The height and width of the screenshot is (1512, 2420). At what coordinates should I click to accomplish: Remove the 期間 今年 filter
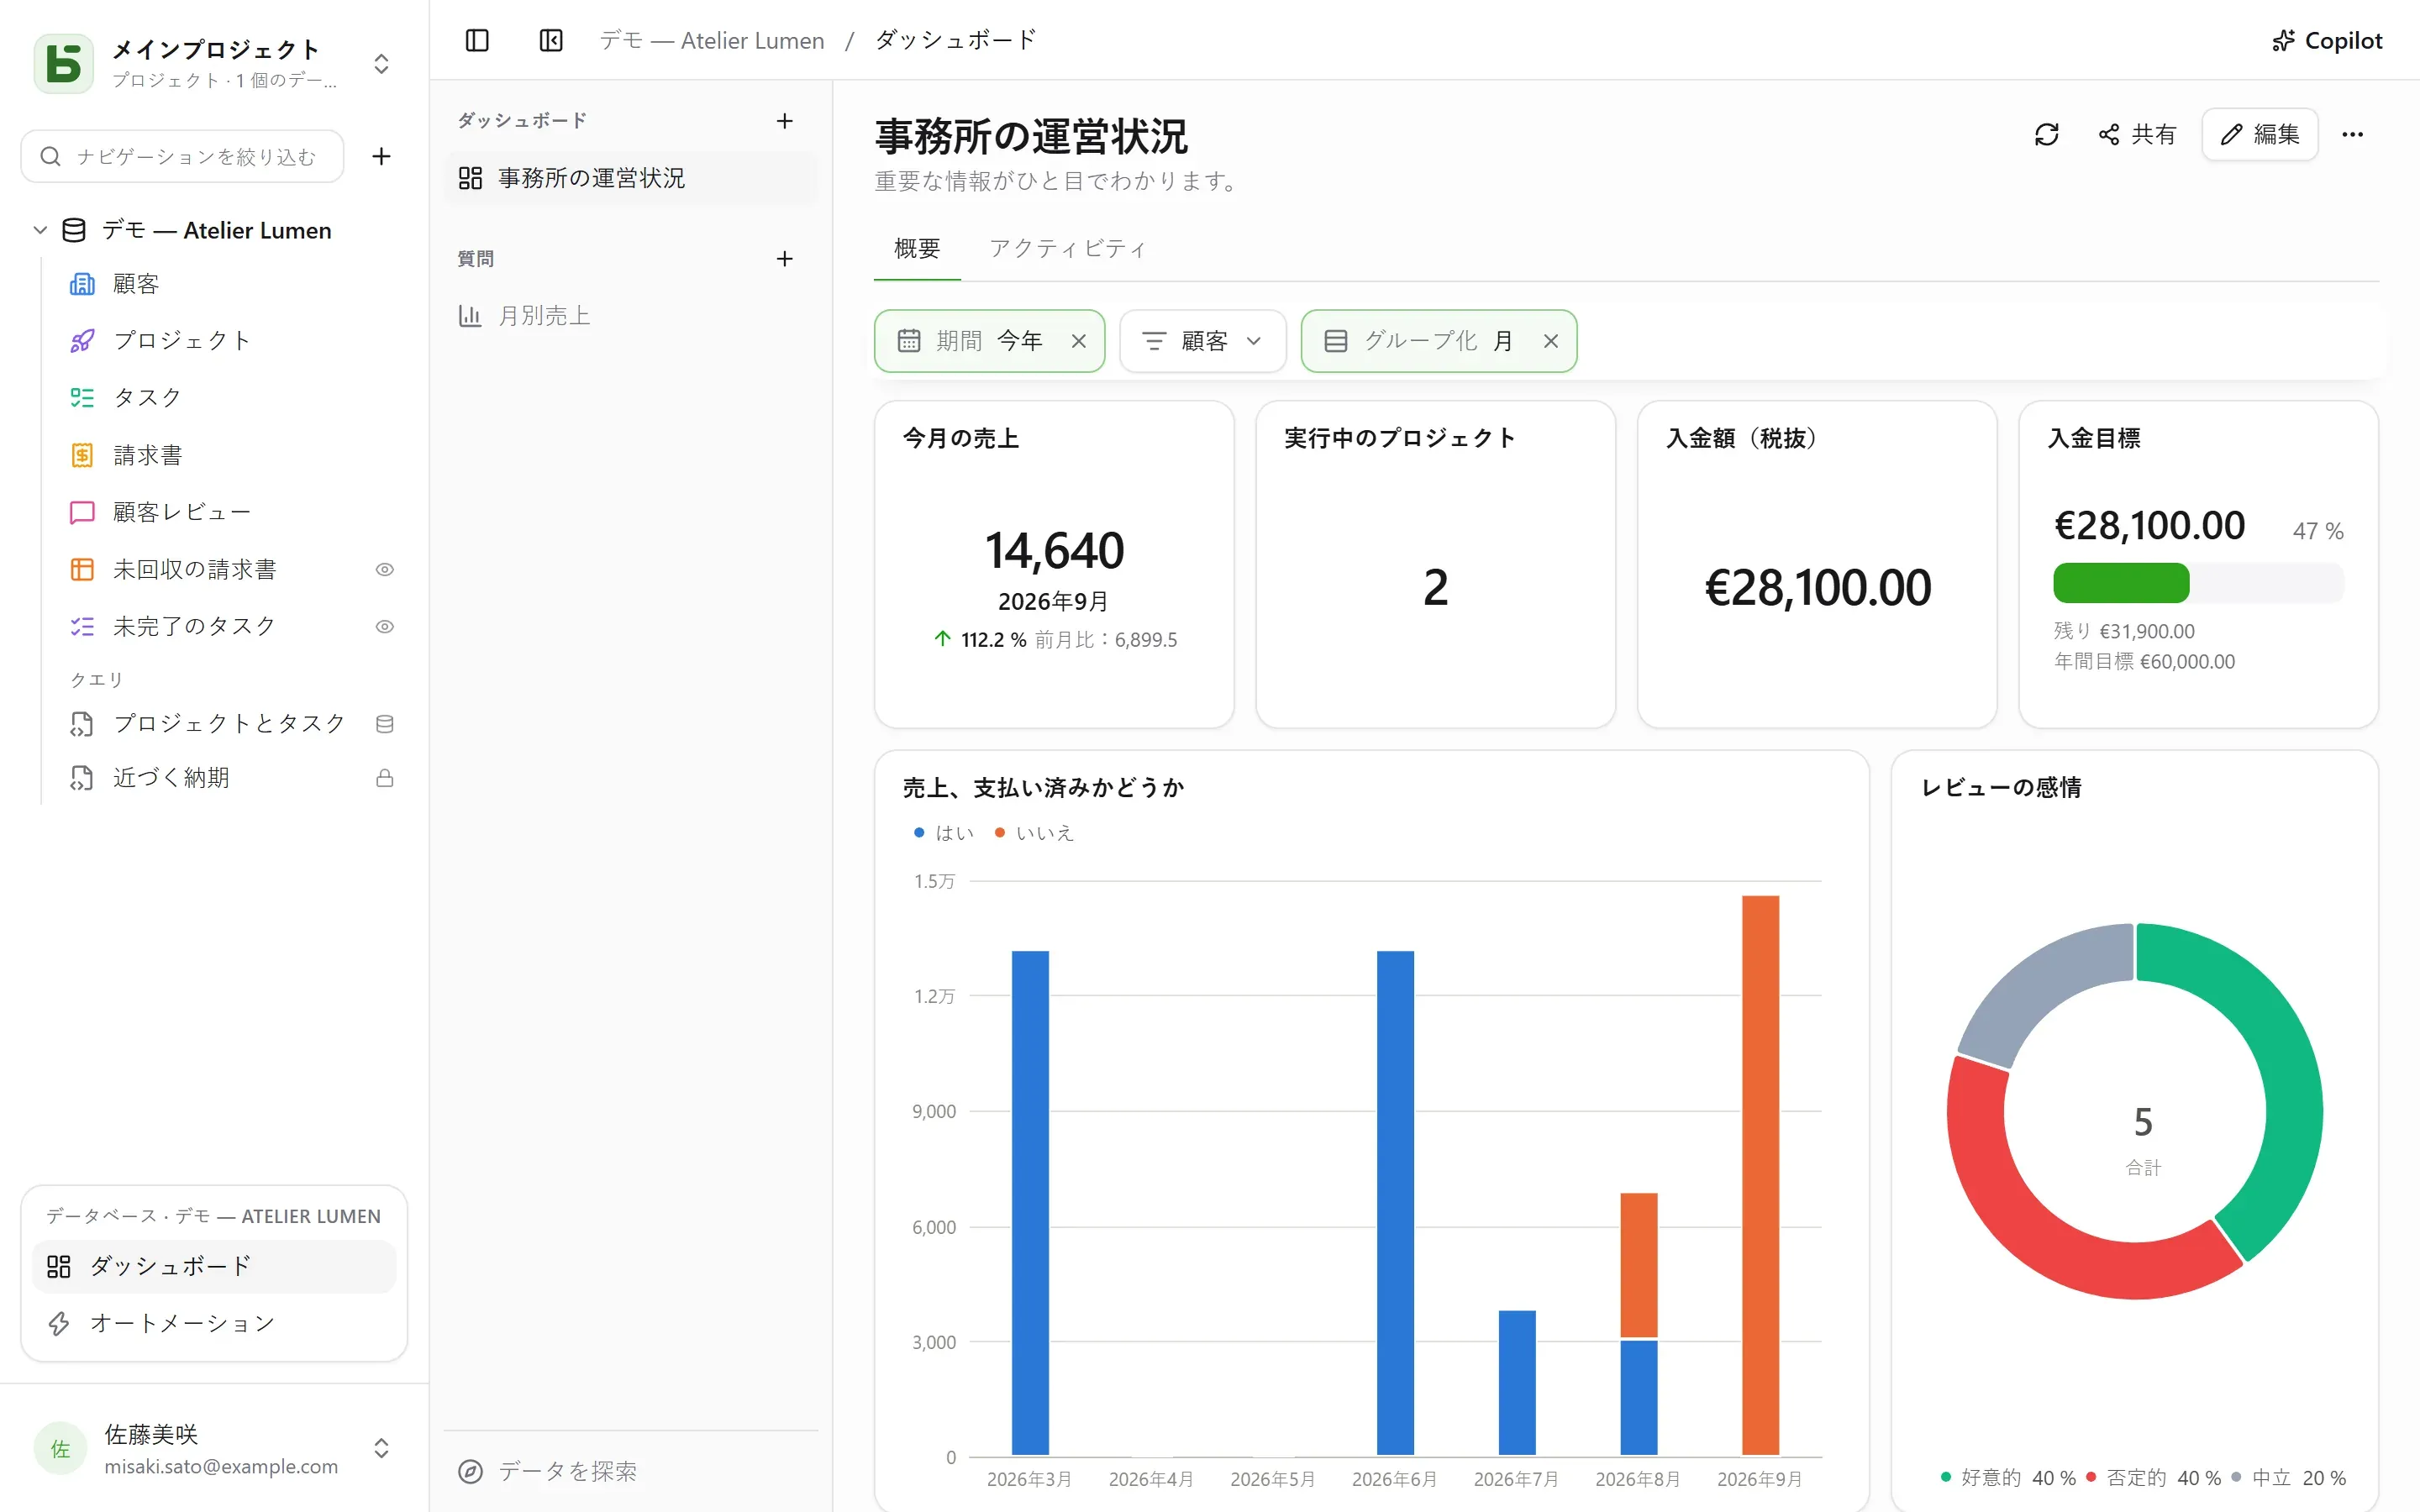[1079, 341]
